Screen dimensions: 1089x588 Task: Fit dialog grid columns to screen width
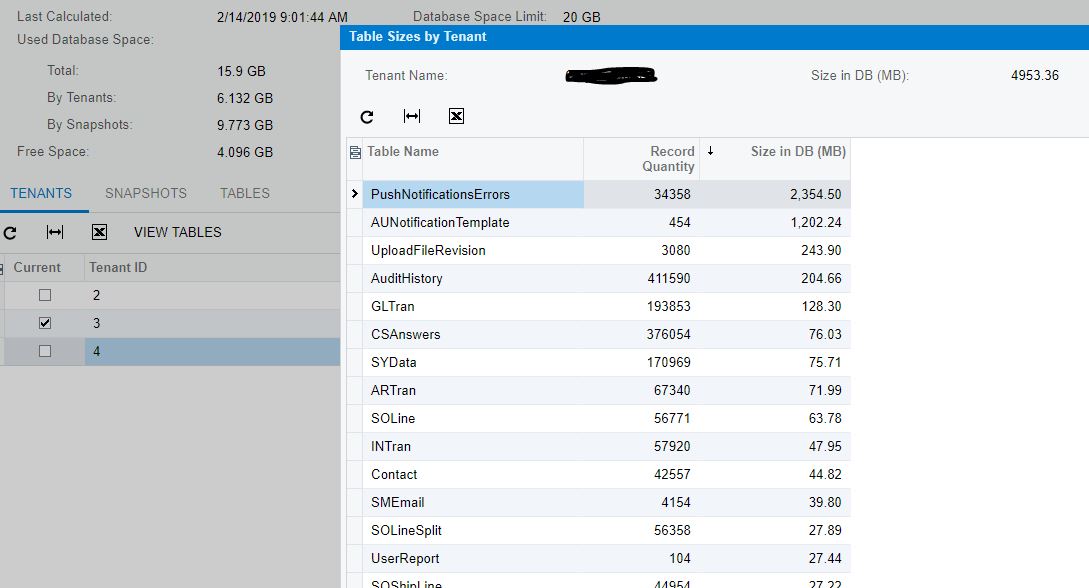point(411,116)
